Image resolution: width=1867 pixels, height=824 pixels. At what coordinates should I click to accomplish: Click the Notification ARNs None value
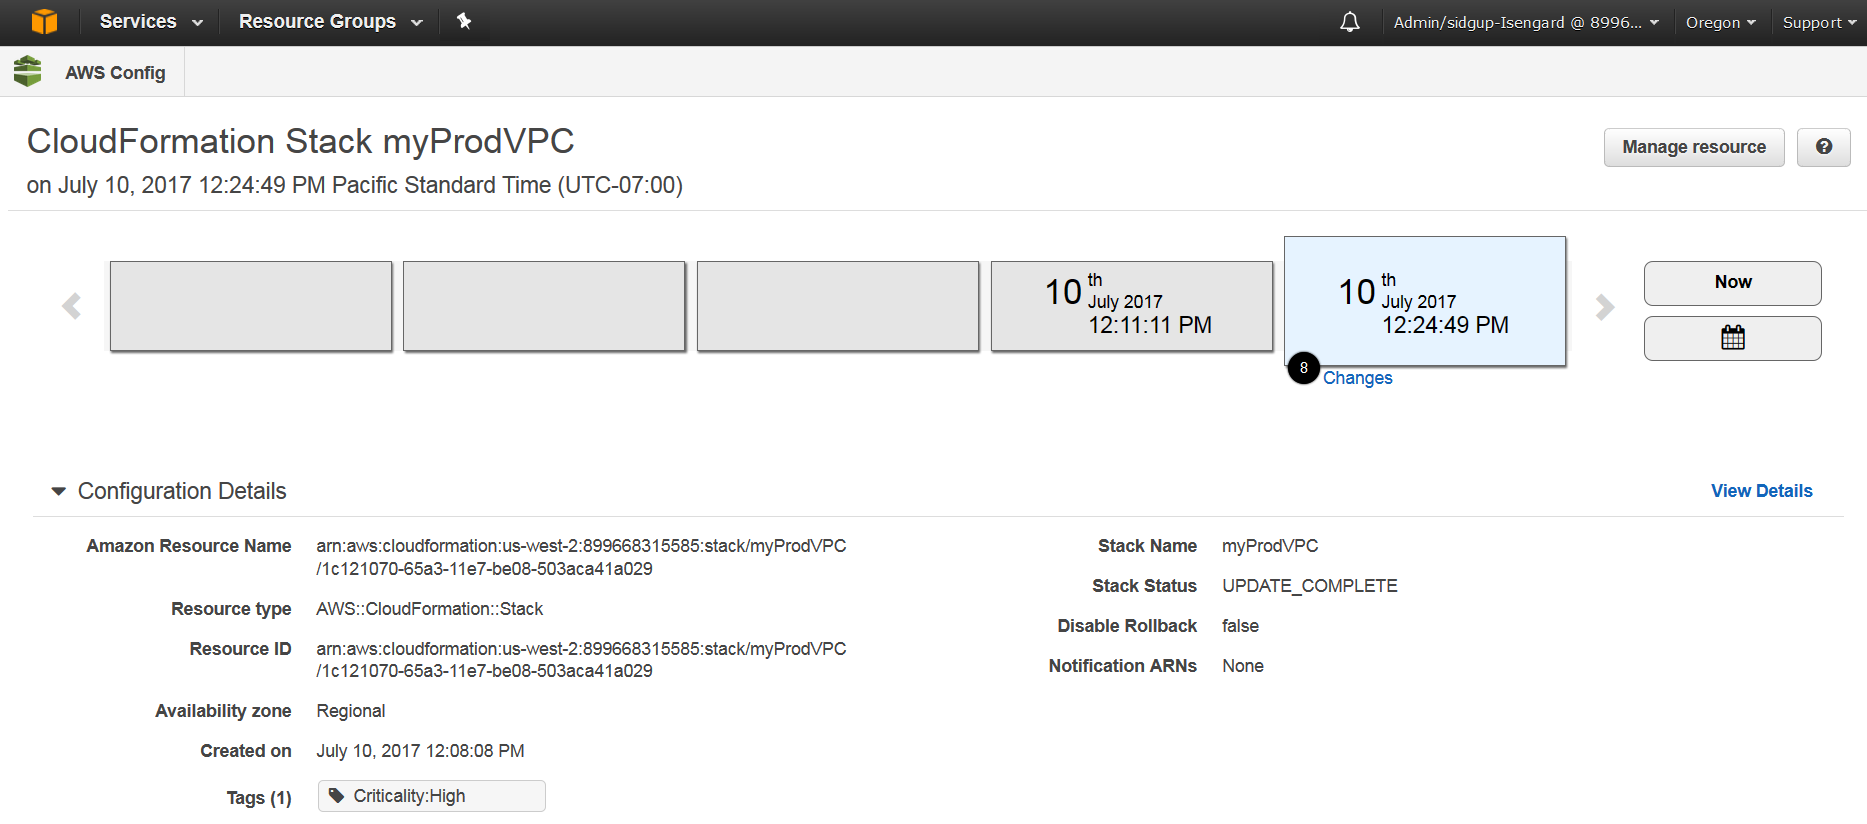(x=1243, y=666)
